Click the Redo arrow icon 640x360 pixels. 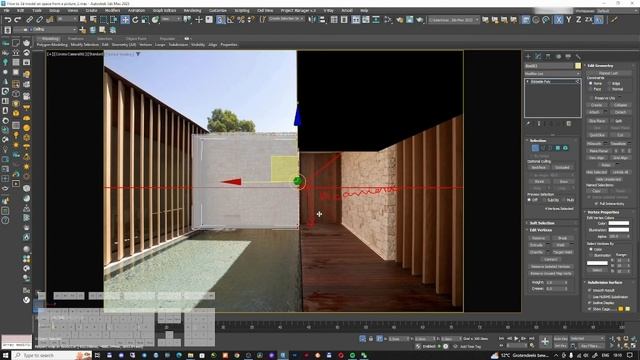point(18,20)
